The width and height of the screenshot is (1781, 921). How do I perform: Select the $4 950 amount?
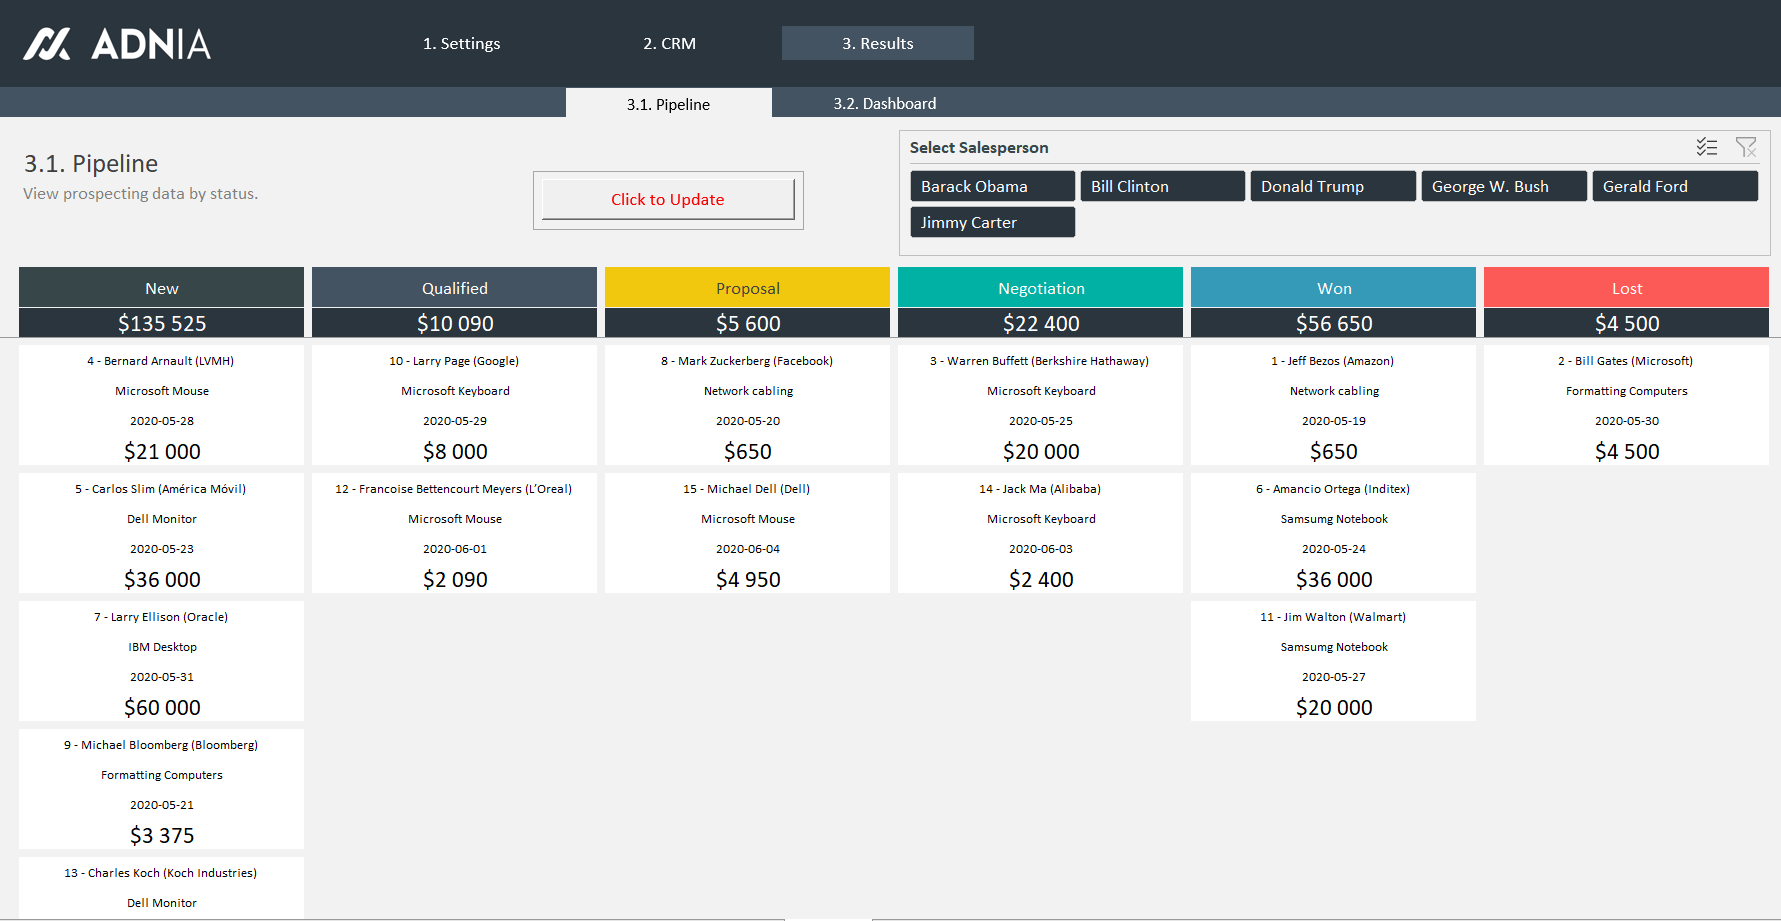748,579
